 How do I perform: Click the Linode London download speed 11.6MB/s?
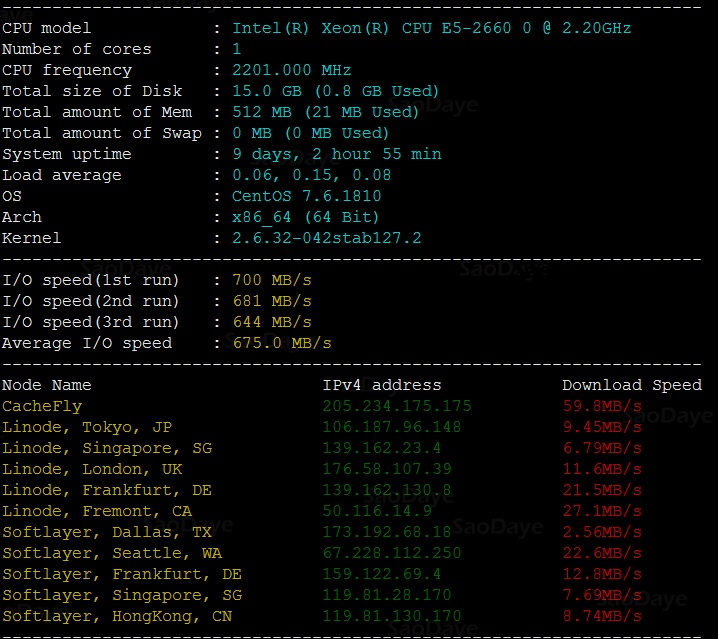click(601, 469)
